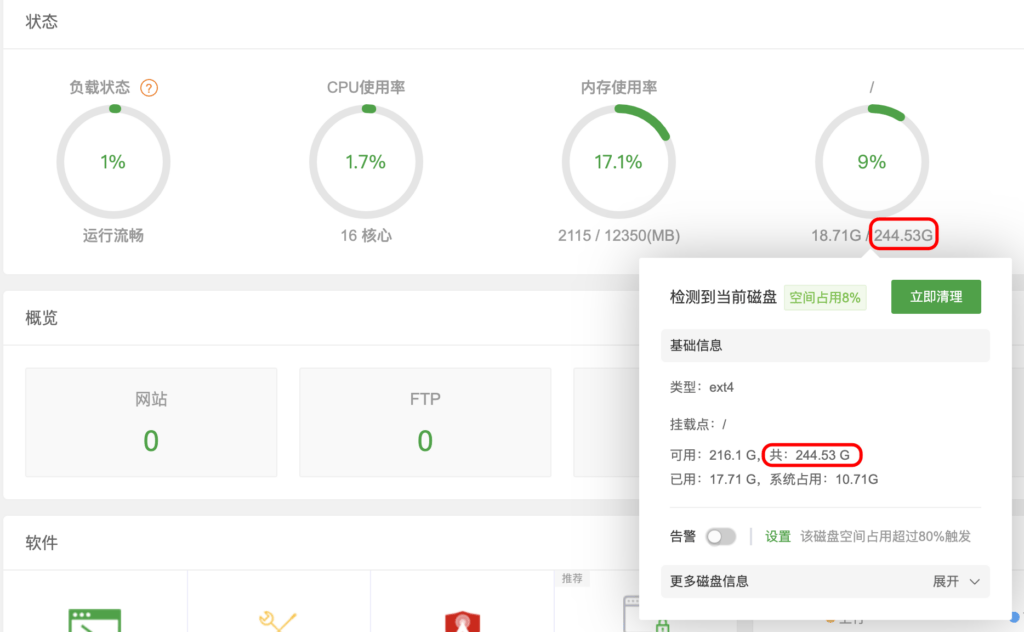The image size is (1024, 632).
Task: Click the 已用: 17.71 G value
Action: coord(715,479)
